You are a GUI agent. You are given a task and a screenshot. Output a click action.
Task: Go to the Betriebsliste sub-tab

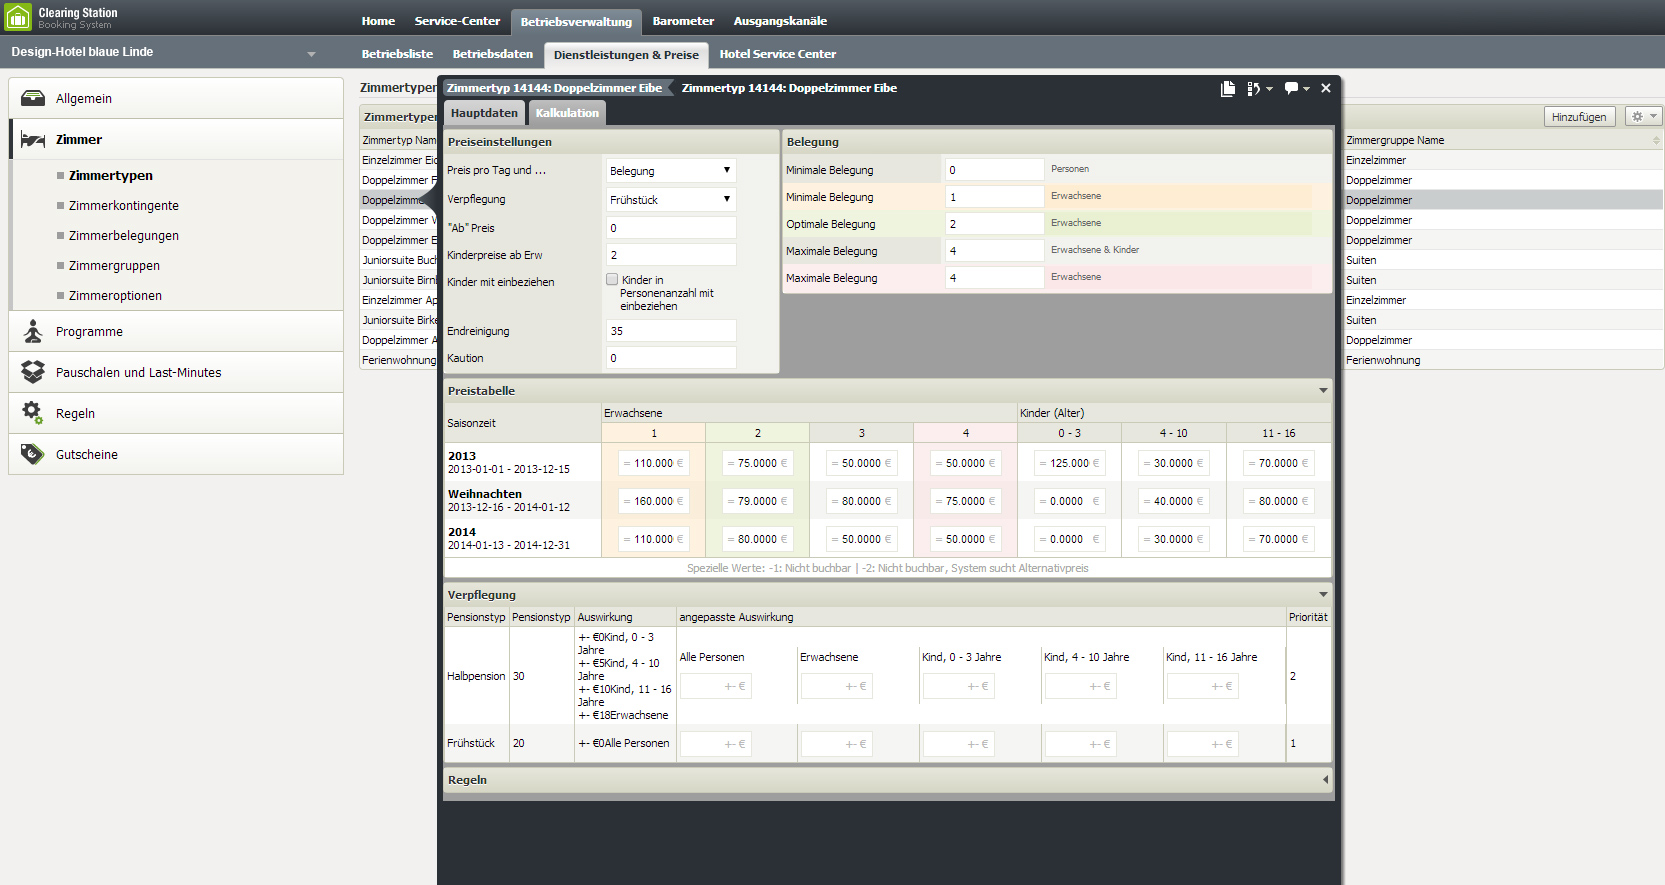(x=397, y=54)
